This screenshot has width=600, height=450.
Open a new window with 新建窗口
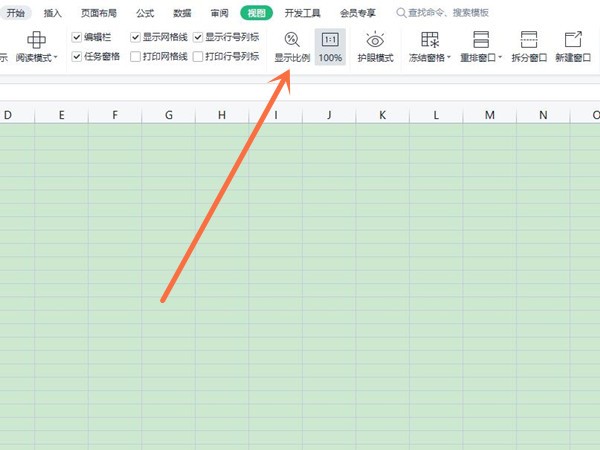573,40
